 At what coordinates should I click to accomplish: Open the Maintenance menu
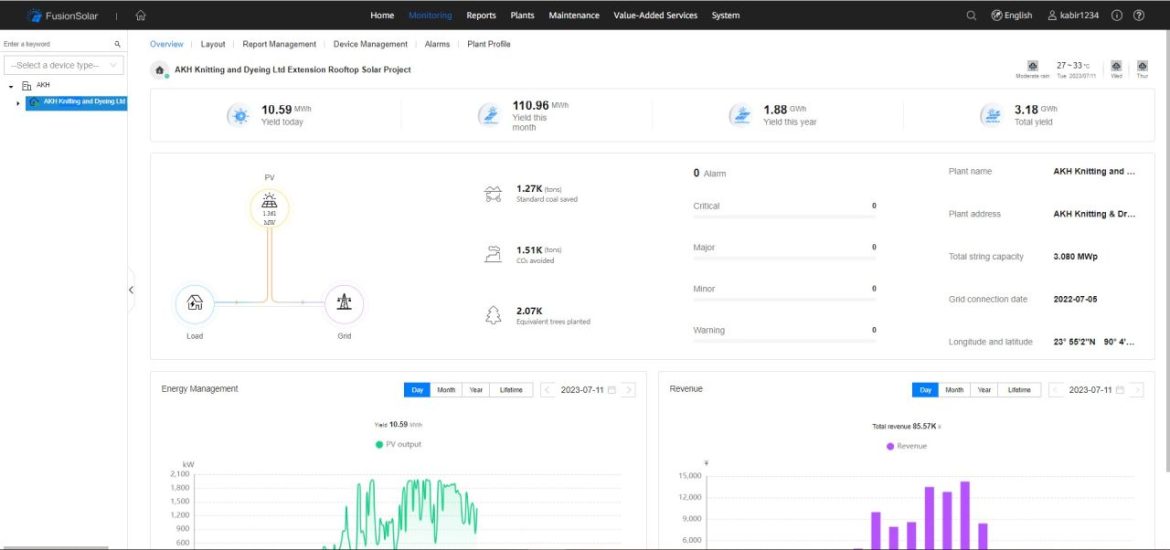coord(574,15)
